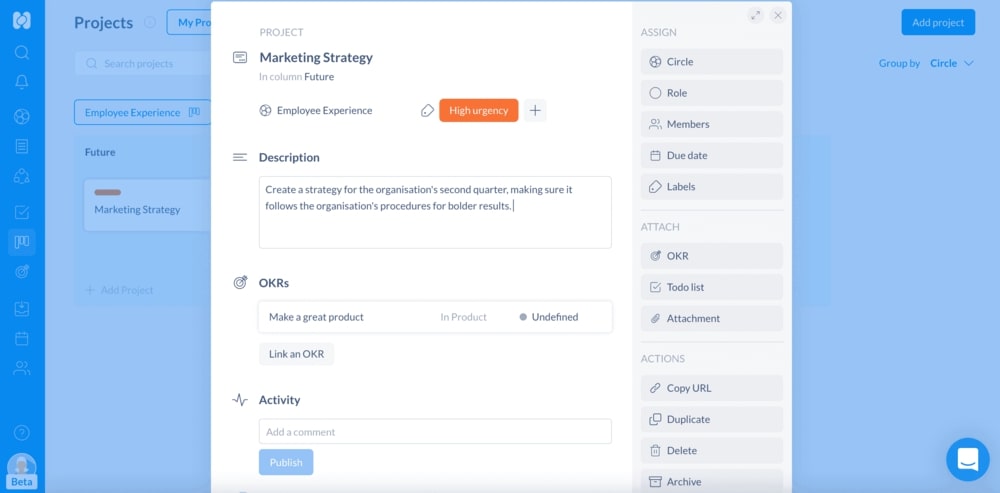Set a Due date for the project
This screenshot has width=1000, height=493.
pos(712,156)
